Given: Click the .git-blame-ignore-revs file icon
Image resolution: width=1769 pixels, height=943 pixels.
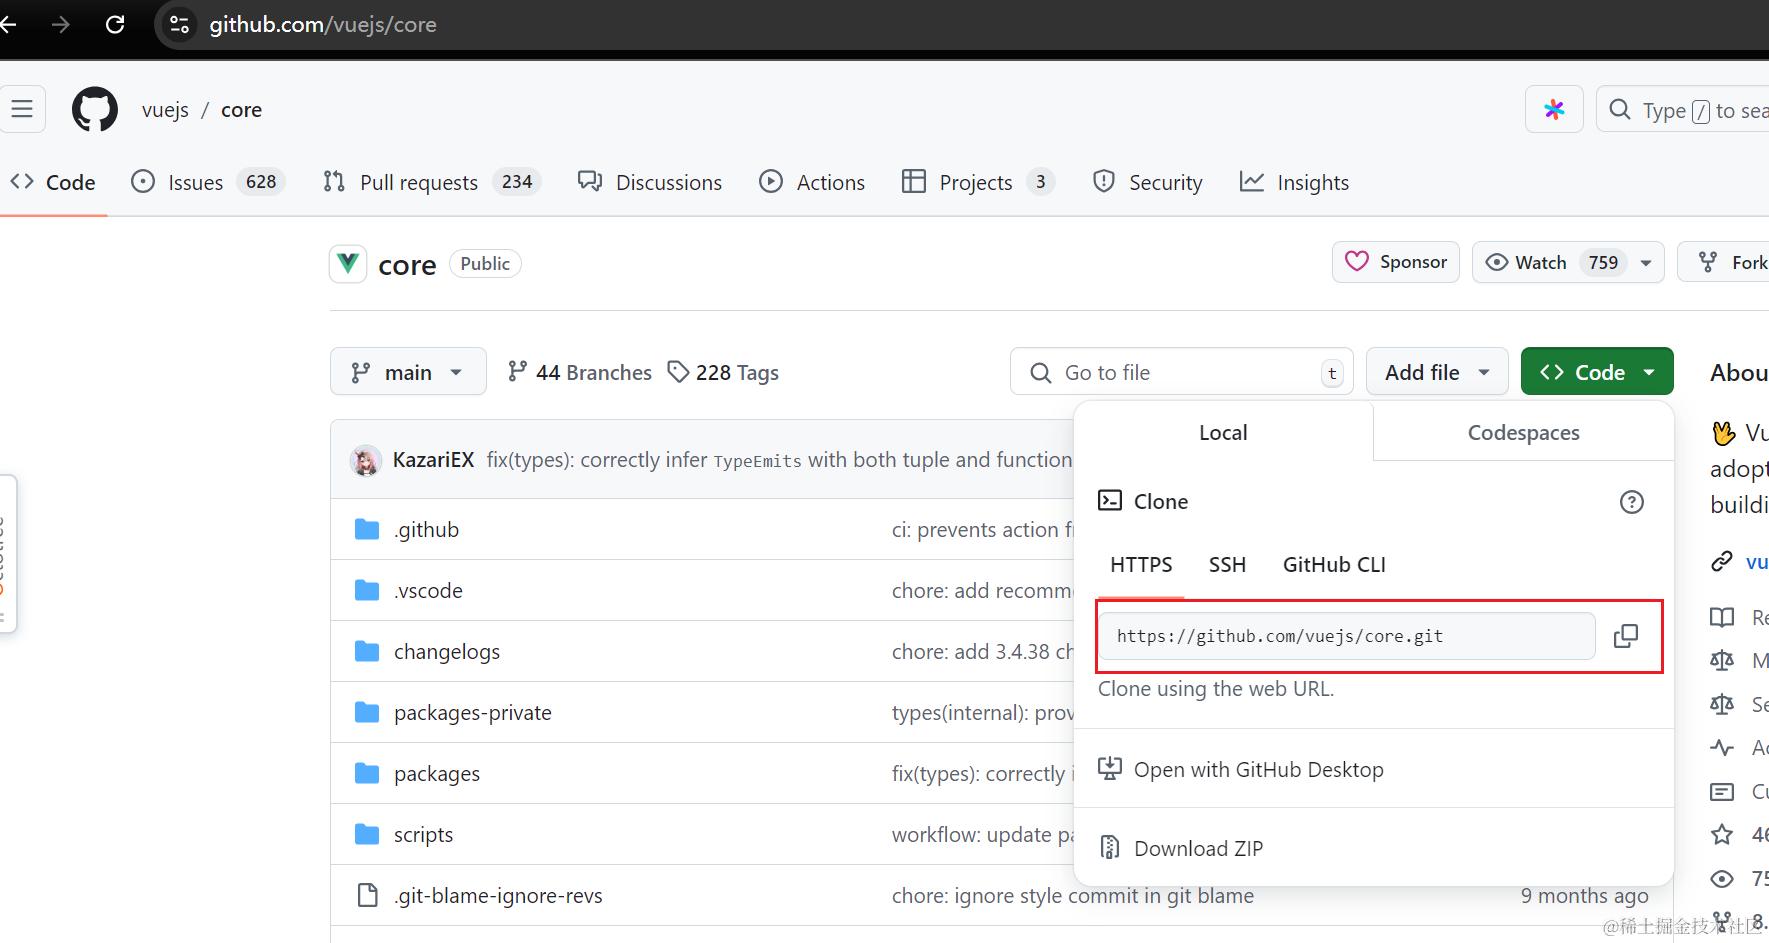Looking at the screenshot, I should 367,895.
